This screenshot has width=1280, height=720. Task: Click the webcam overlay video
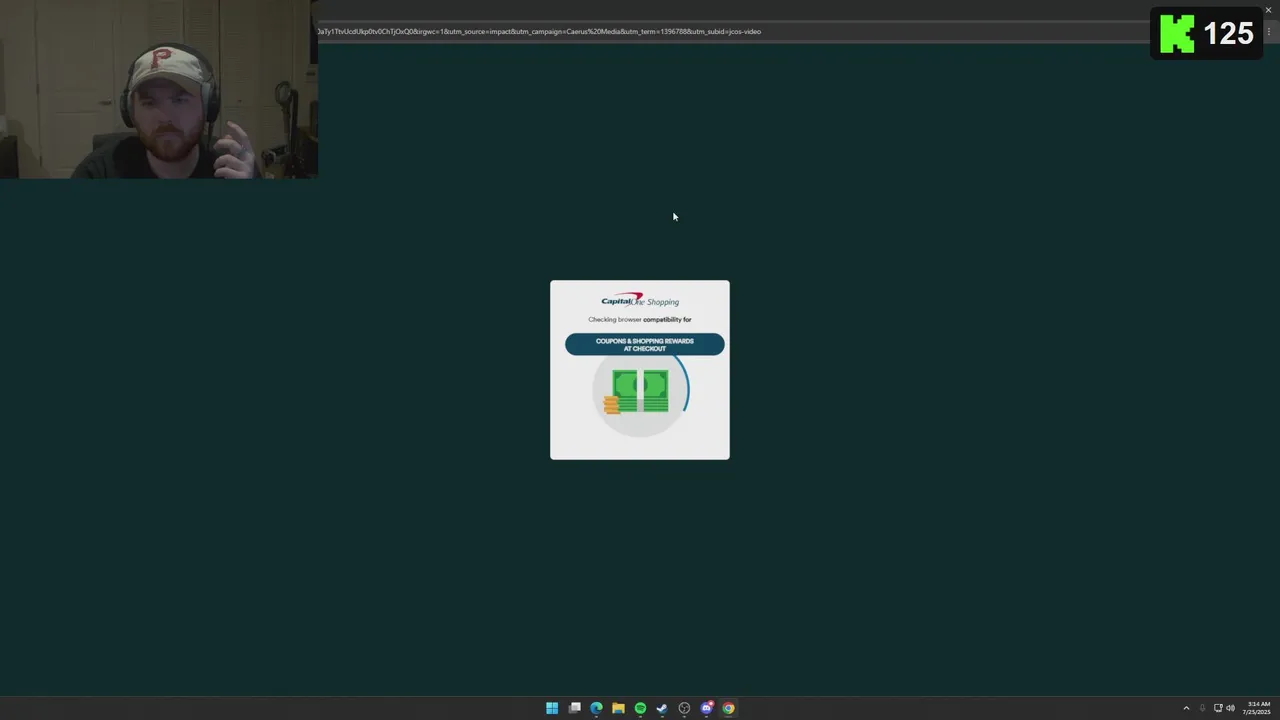point(159,89)
